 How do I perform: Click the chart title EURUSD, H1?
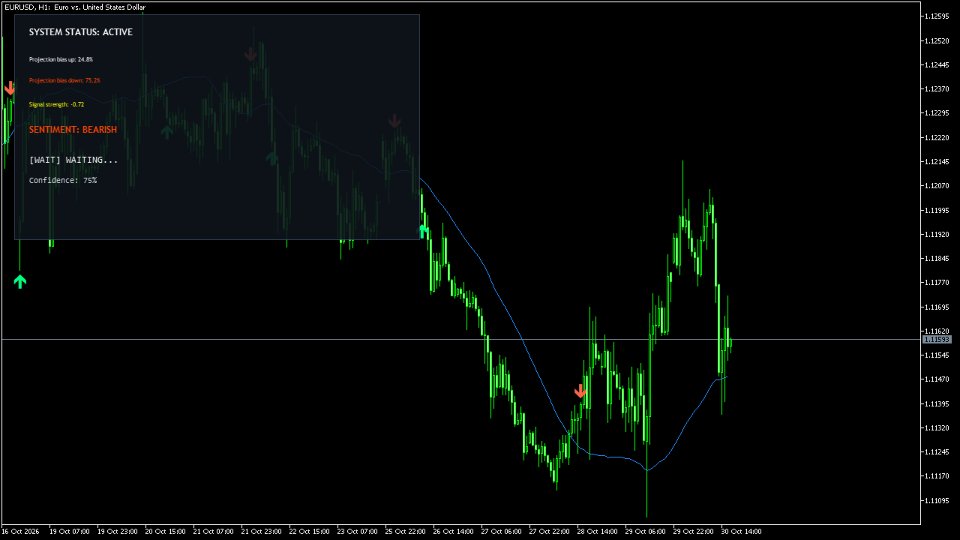pos(75,7)
